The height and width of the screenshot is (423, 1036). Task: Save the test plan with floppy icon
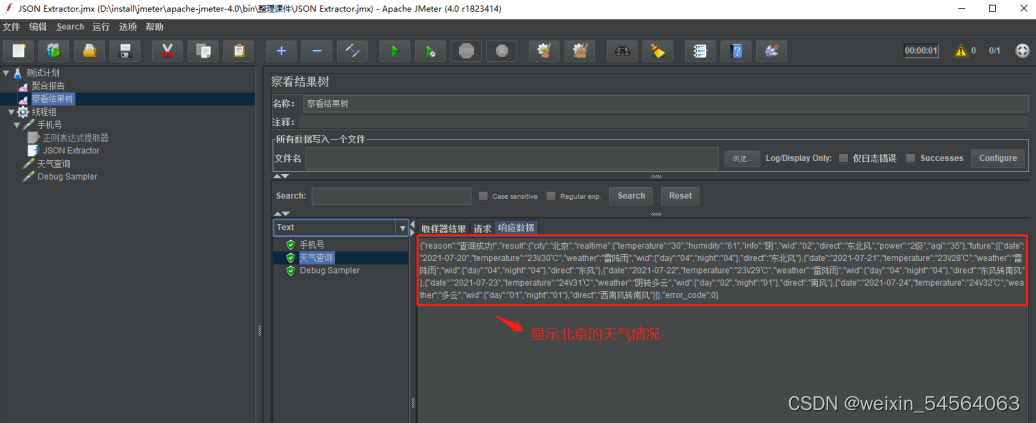[x=125, y=51]
